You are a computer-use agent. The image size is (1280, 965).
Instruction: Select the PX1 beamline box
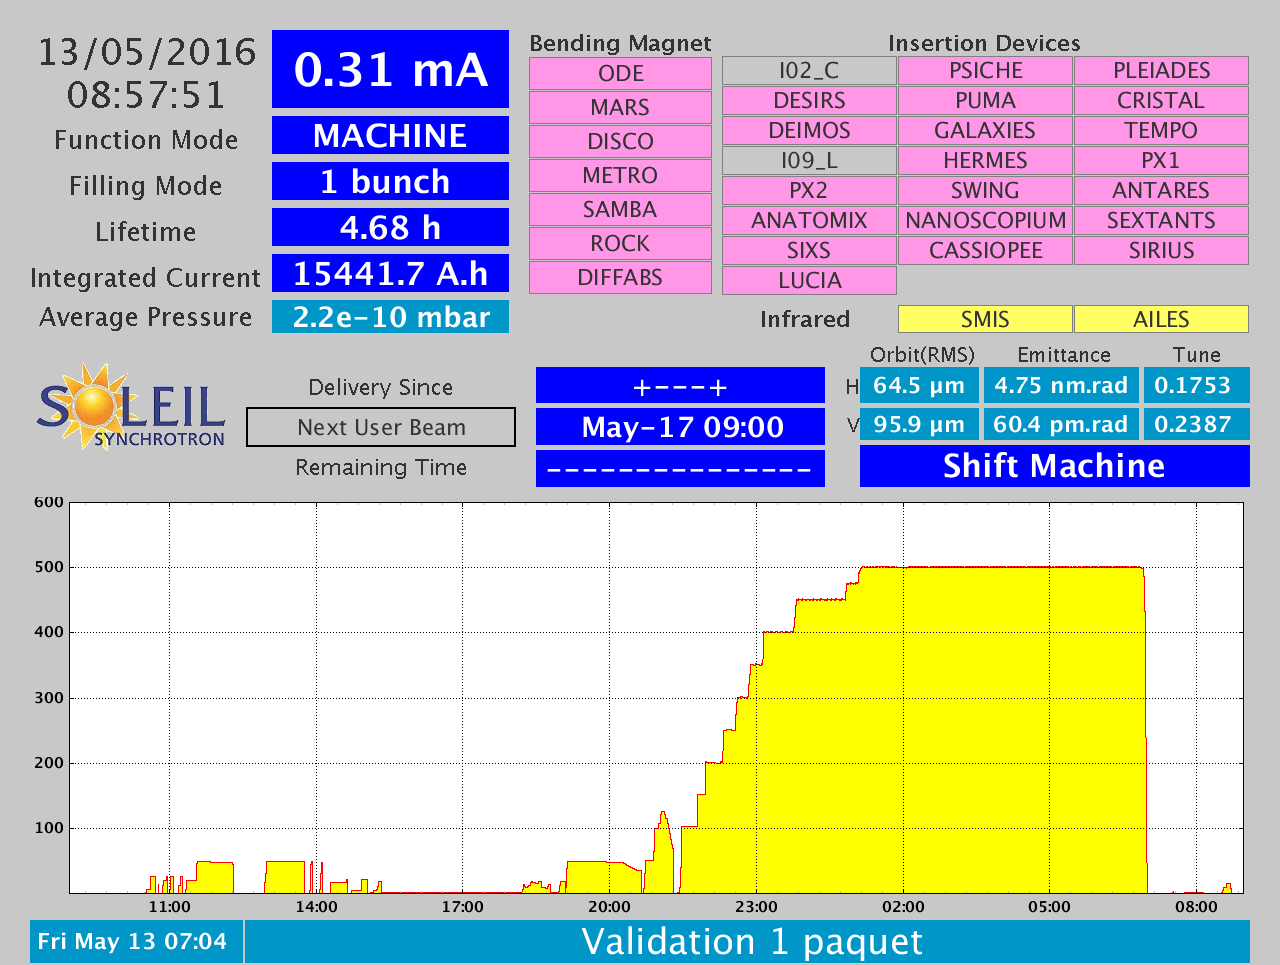coord(1161,160)
